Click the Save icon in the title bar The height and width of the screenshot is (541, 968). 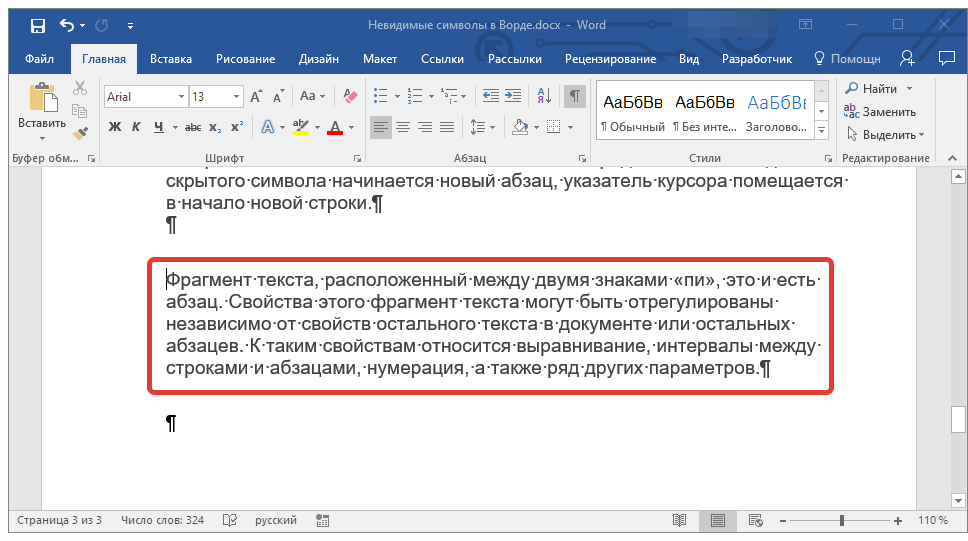[37, 25]
